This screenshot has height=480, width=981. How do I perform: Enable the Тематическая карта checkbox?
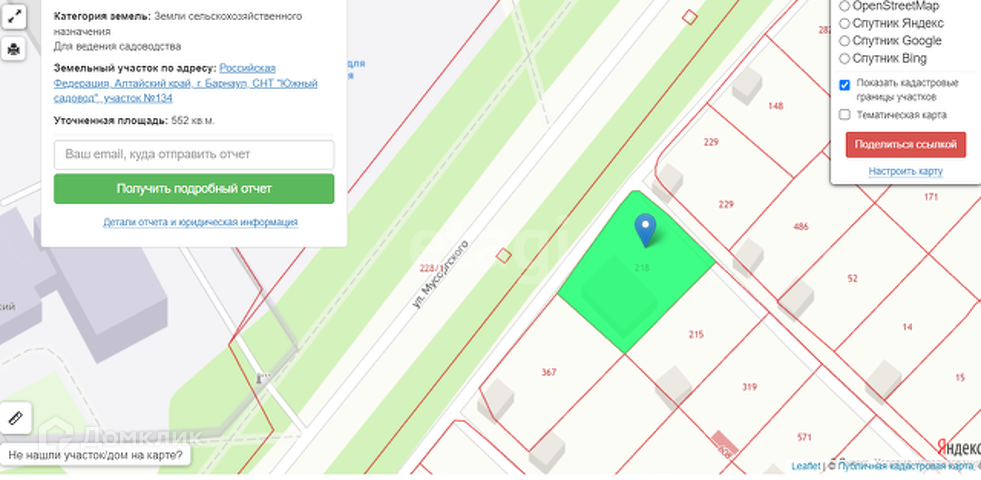844,115
